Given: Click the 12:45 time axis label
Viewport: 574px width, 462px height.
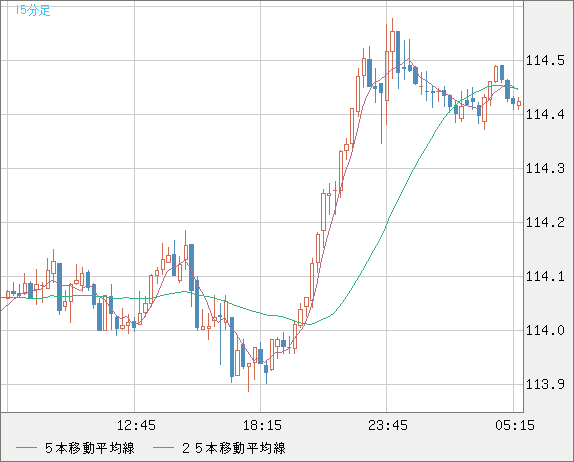Looking at the screenshot, I should point(136,425).
